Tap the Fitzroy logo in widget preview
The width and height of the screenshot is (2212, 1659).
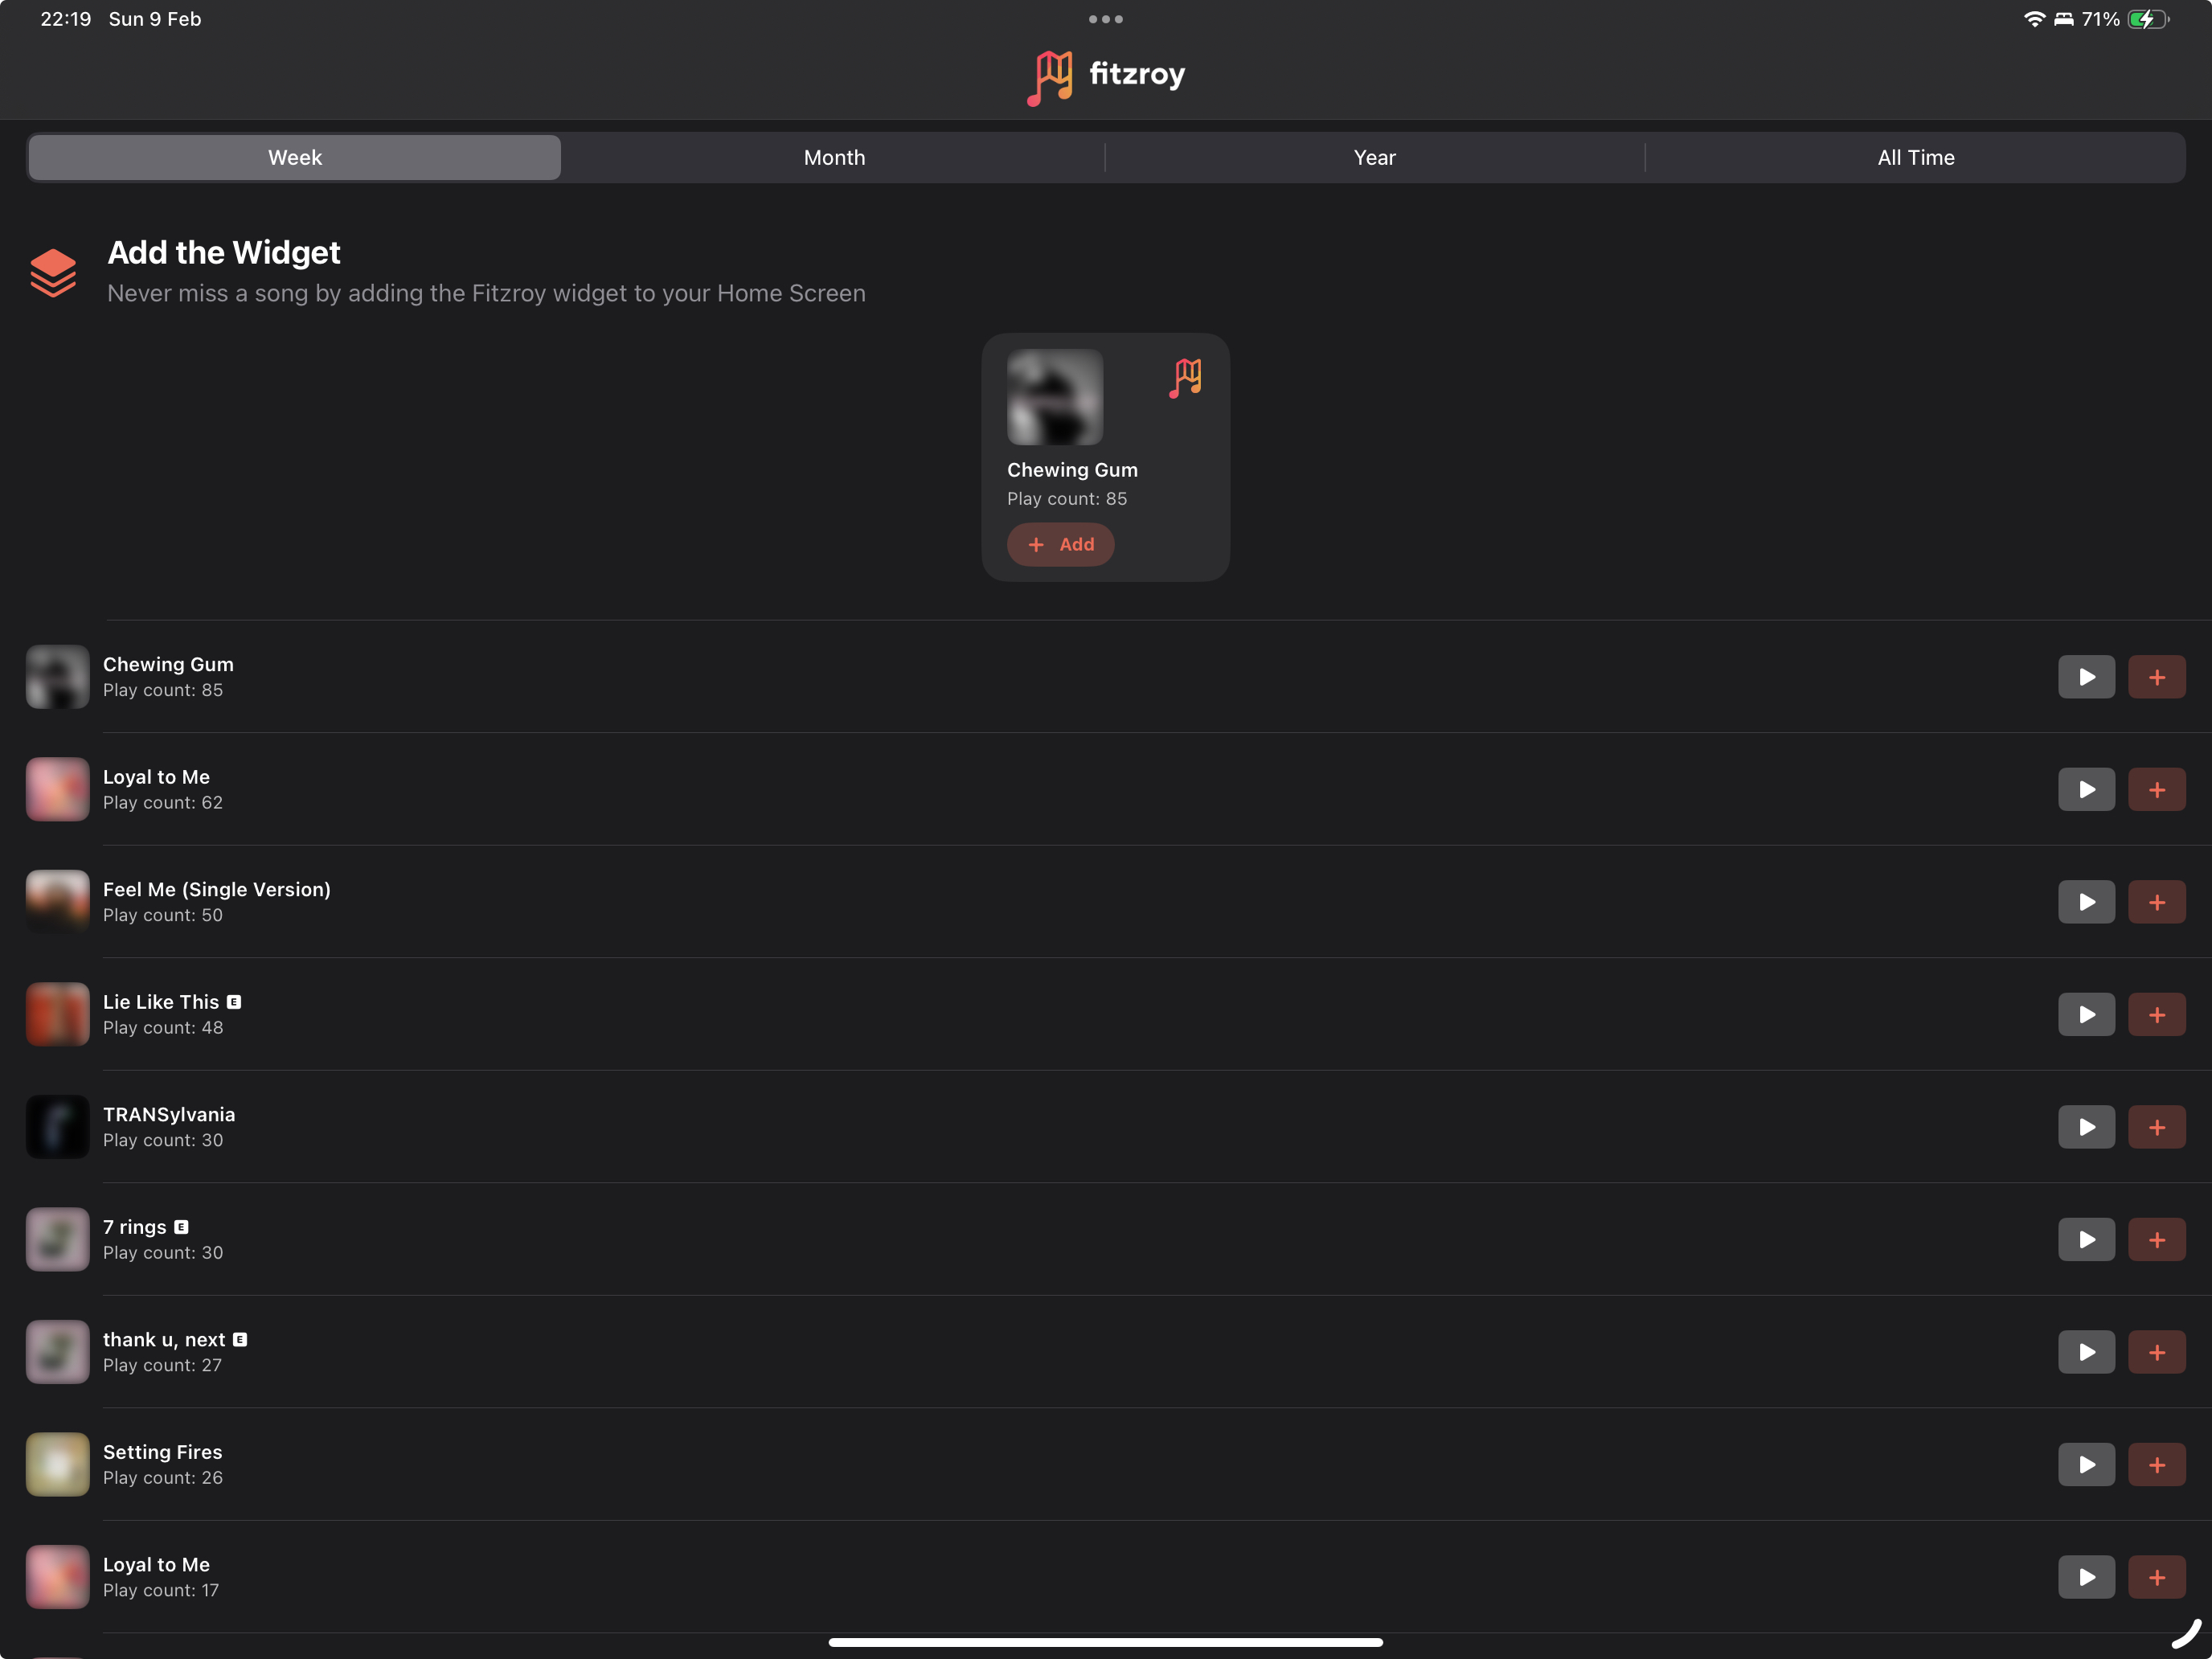click(1186, 379)
